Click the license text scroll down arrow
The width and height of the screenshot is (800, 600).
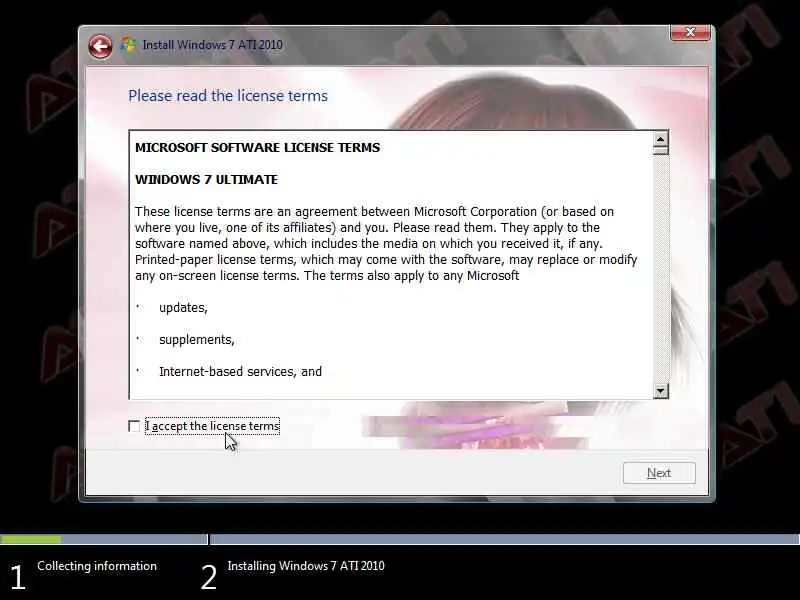660,391
